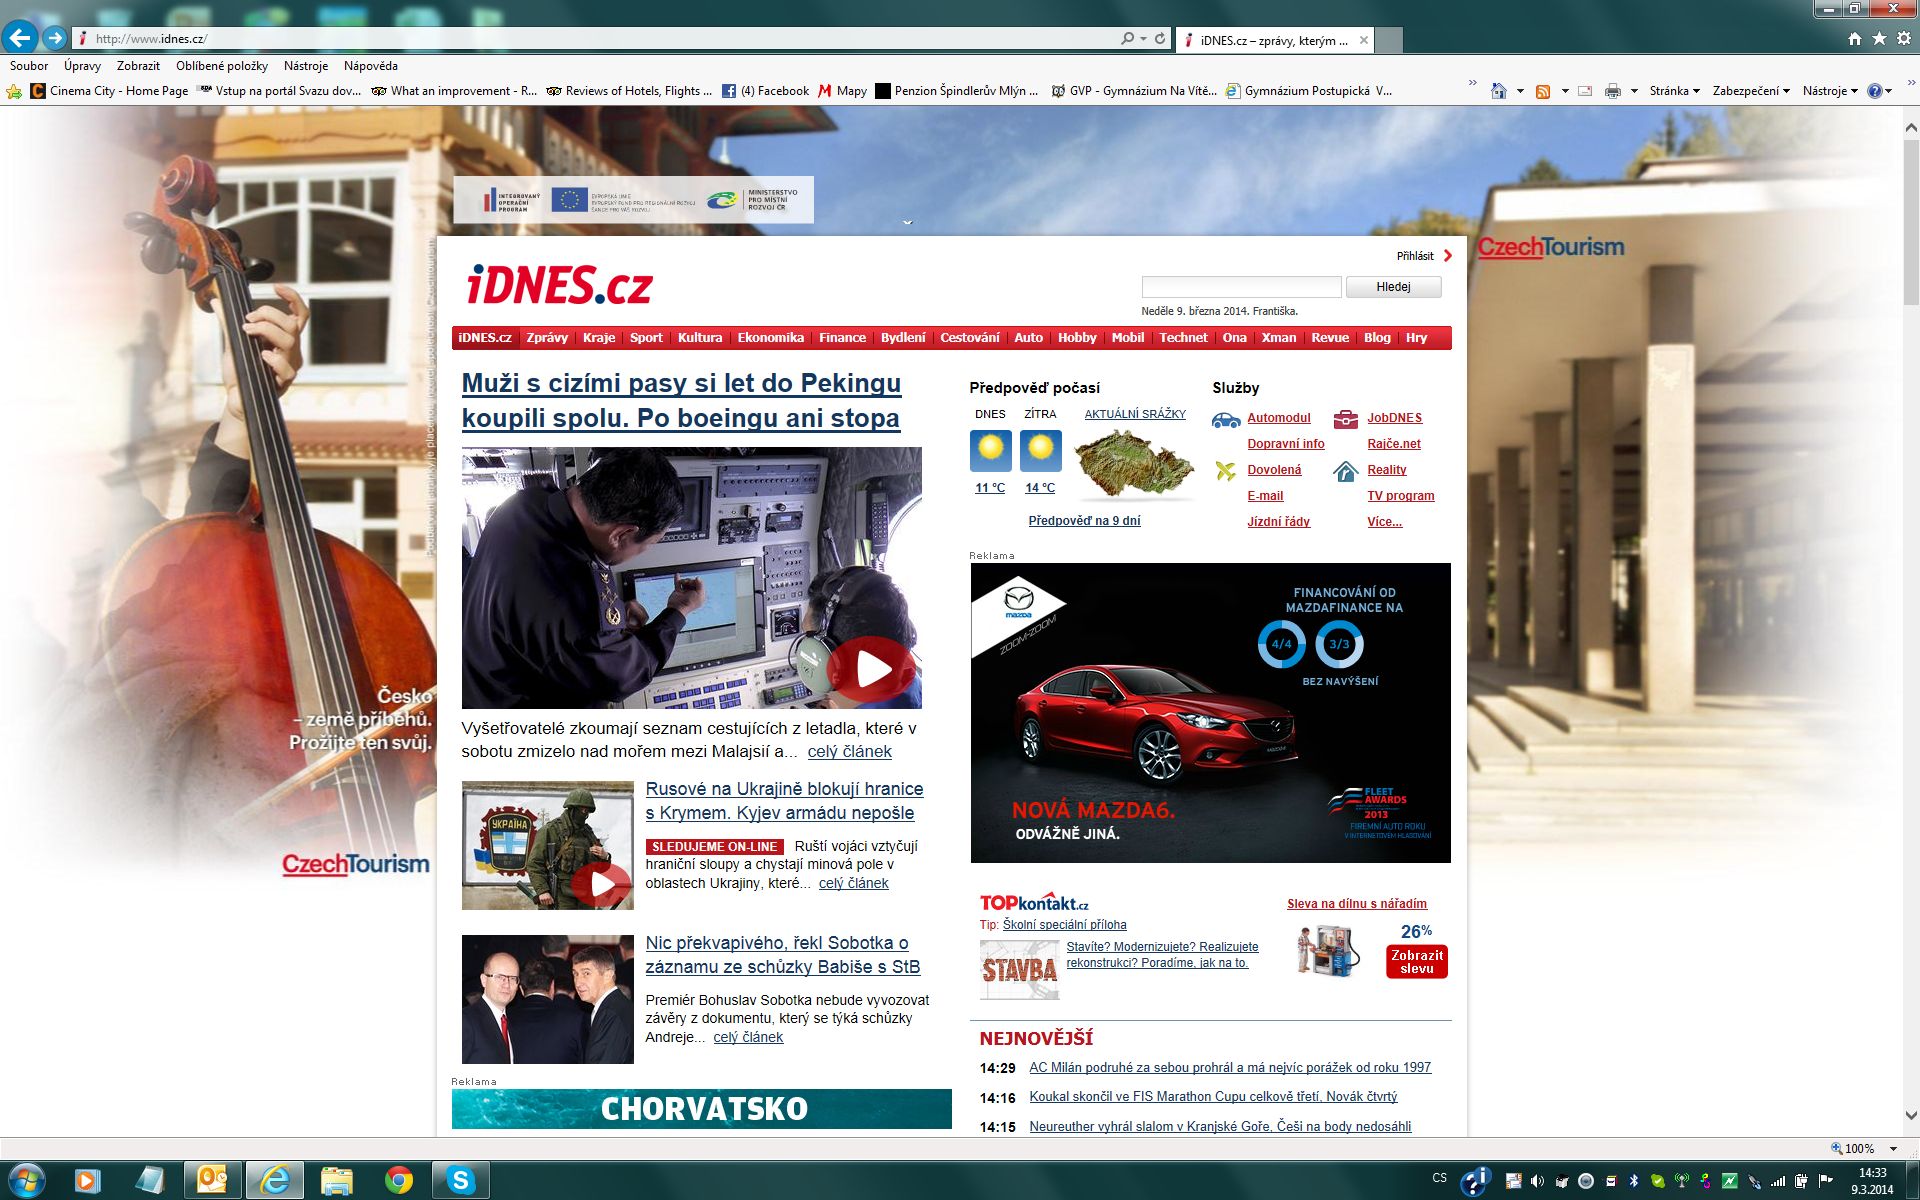Click the Sobotka and Babiš article thumbnail
The image size is (1920, 1200).
pos(547,999)
